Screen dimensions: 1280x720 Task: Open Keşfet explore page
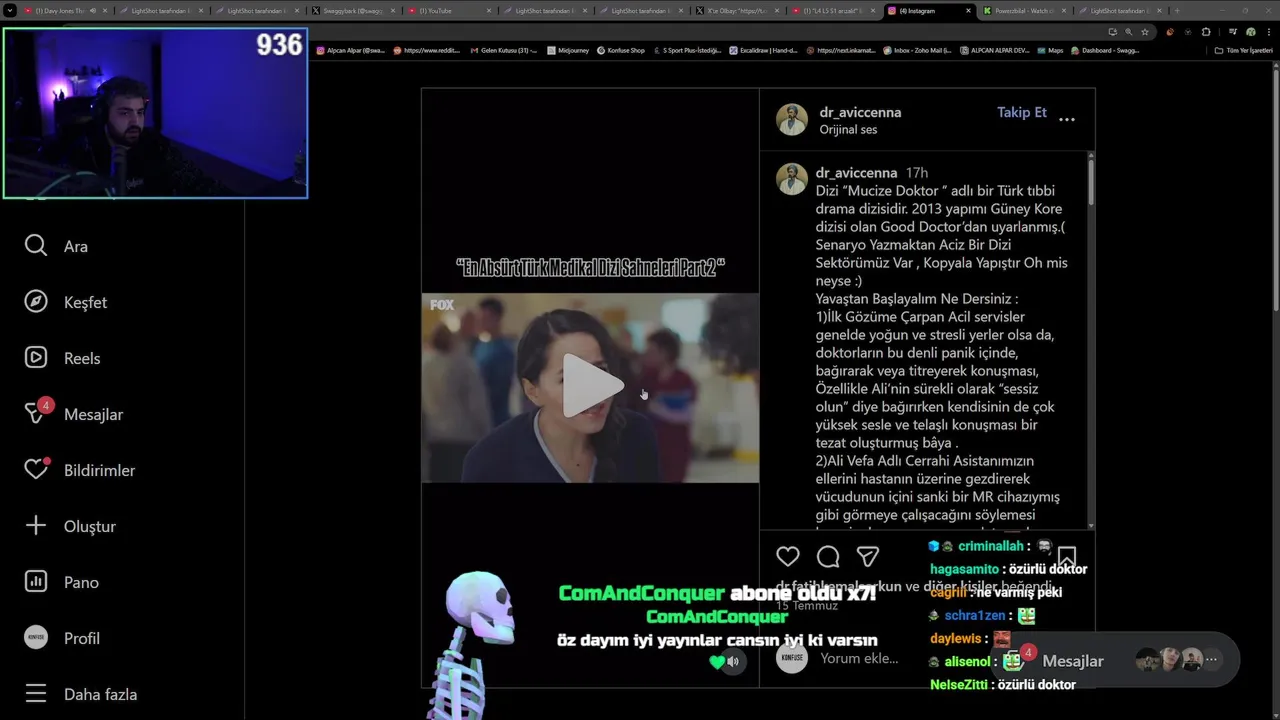65,302
